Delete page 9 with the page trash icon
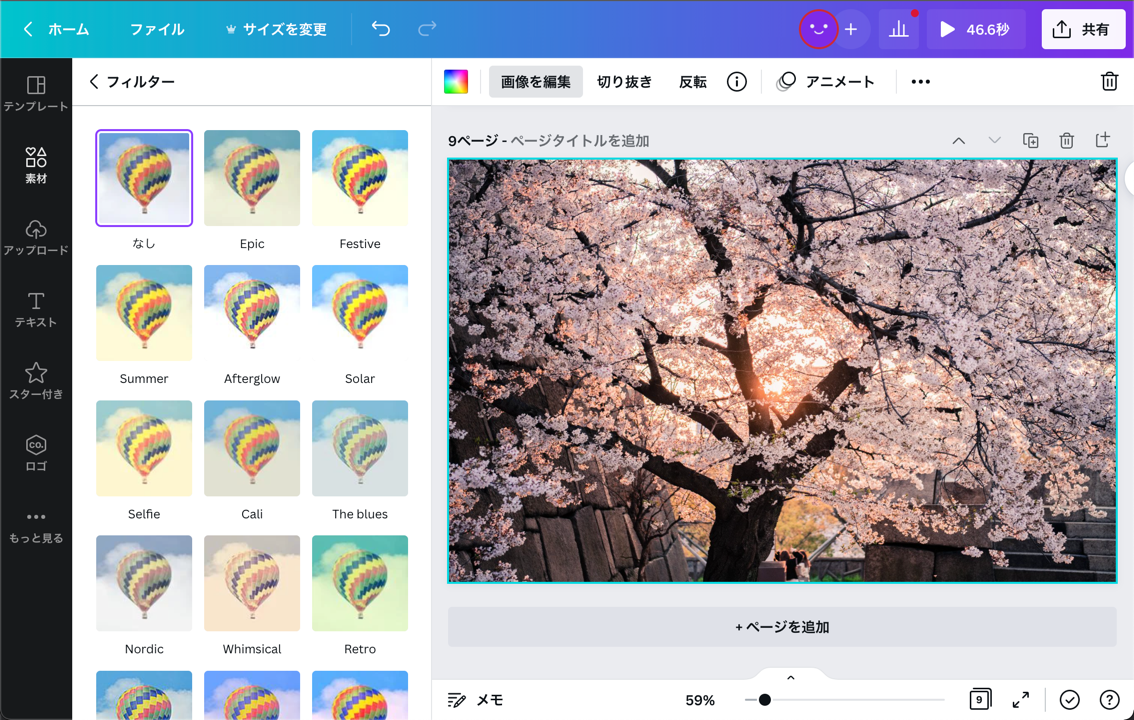Screen dimensions: 1134x720 pyautogui.click(x=1067, y=140)
